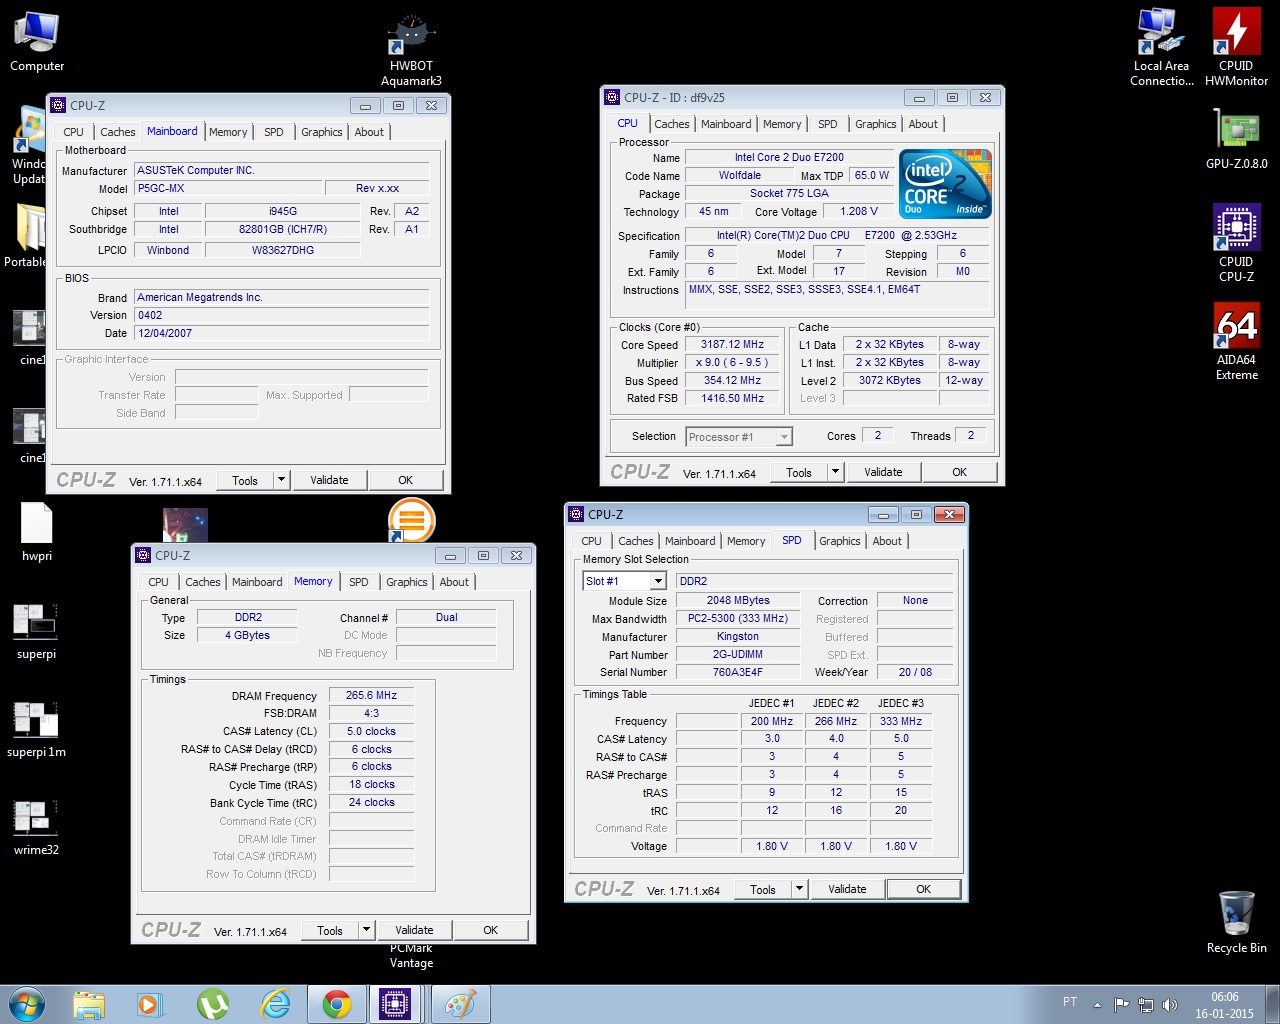This screenshot has width=1280, height=1024.
Task: Open Google Chrome taskbar icon
Action: coord(337,1004)
